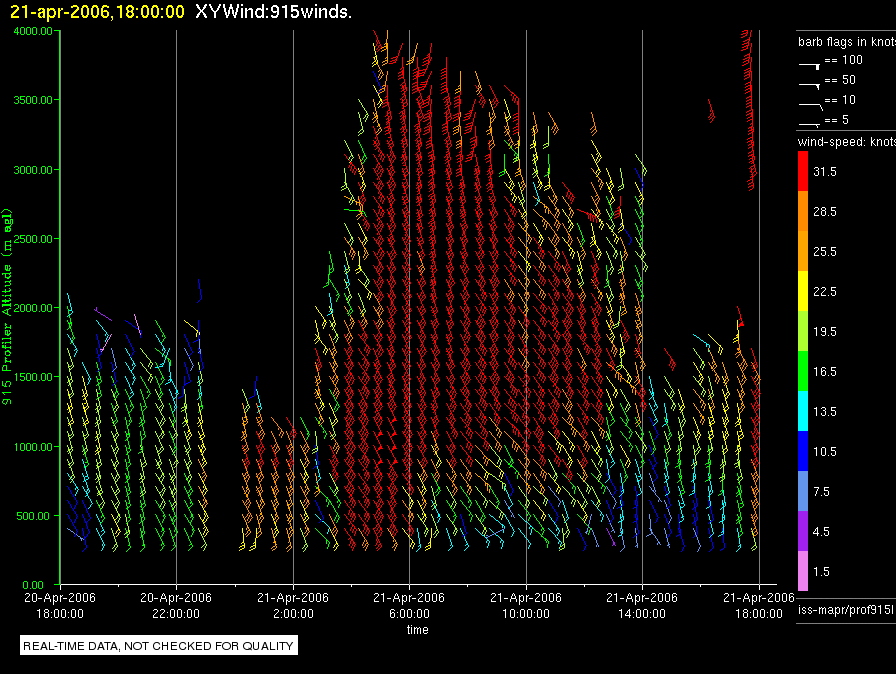The width and height of the screenshot is (896, 674).
Task: Click the 915 Profiler Altitude axis title
Action: pyautogui.click(x=9, y=305)
